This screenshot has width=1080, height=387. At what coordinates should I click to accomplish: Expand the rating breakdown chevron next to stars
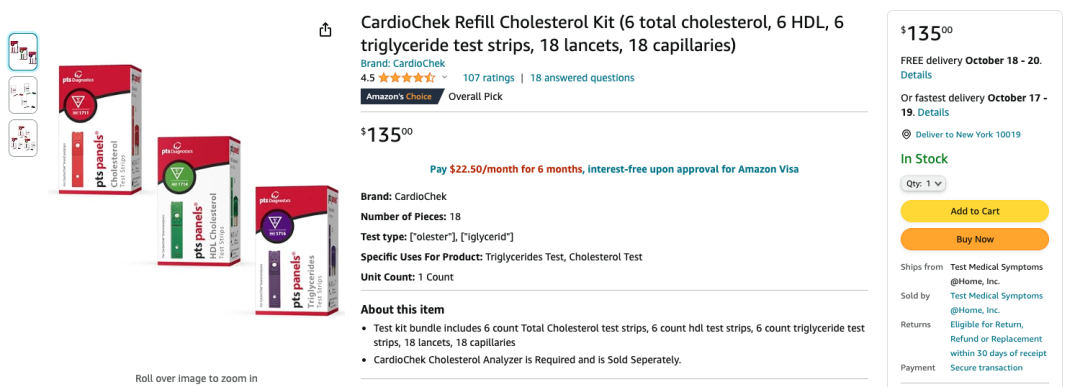click(x=444, y=78)
